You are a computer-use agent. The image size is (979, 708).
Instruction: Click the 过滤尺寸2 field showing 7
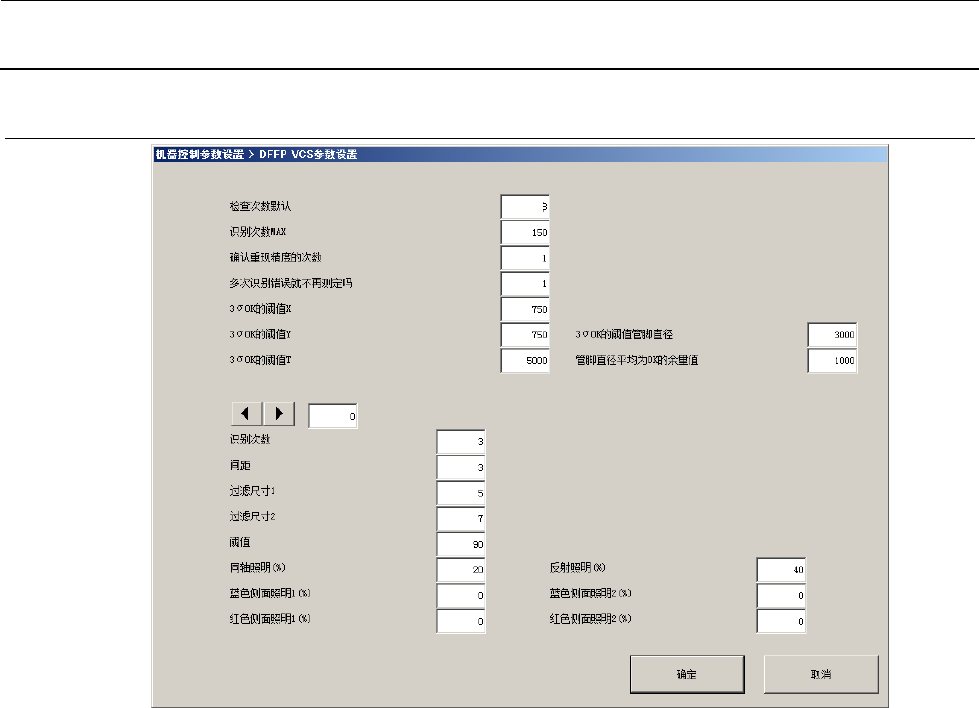(461, 518)
